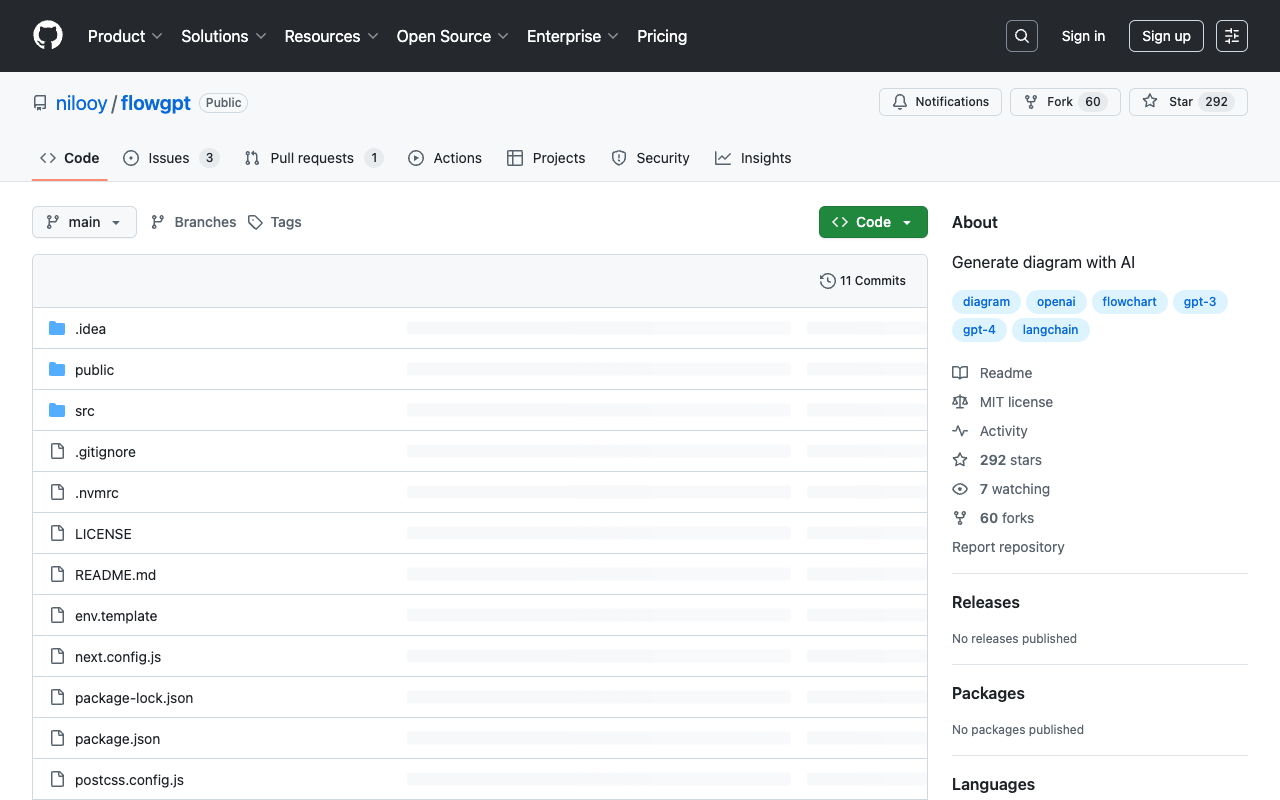This screenshot has width=1280, height=800.
Task: Select the diagram topic tag
Action: 986,302
